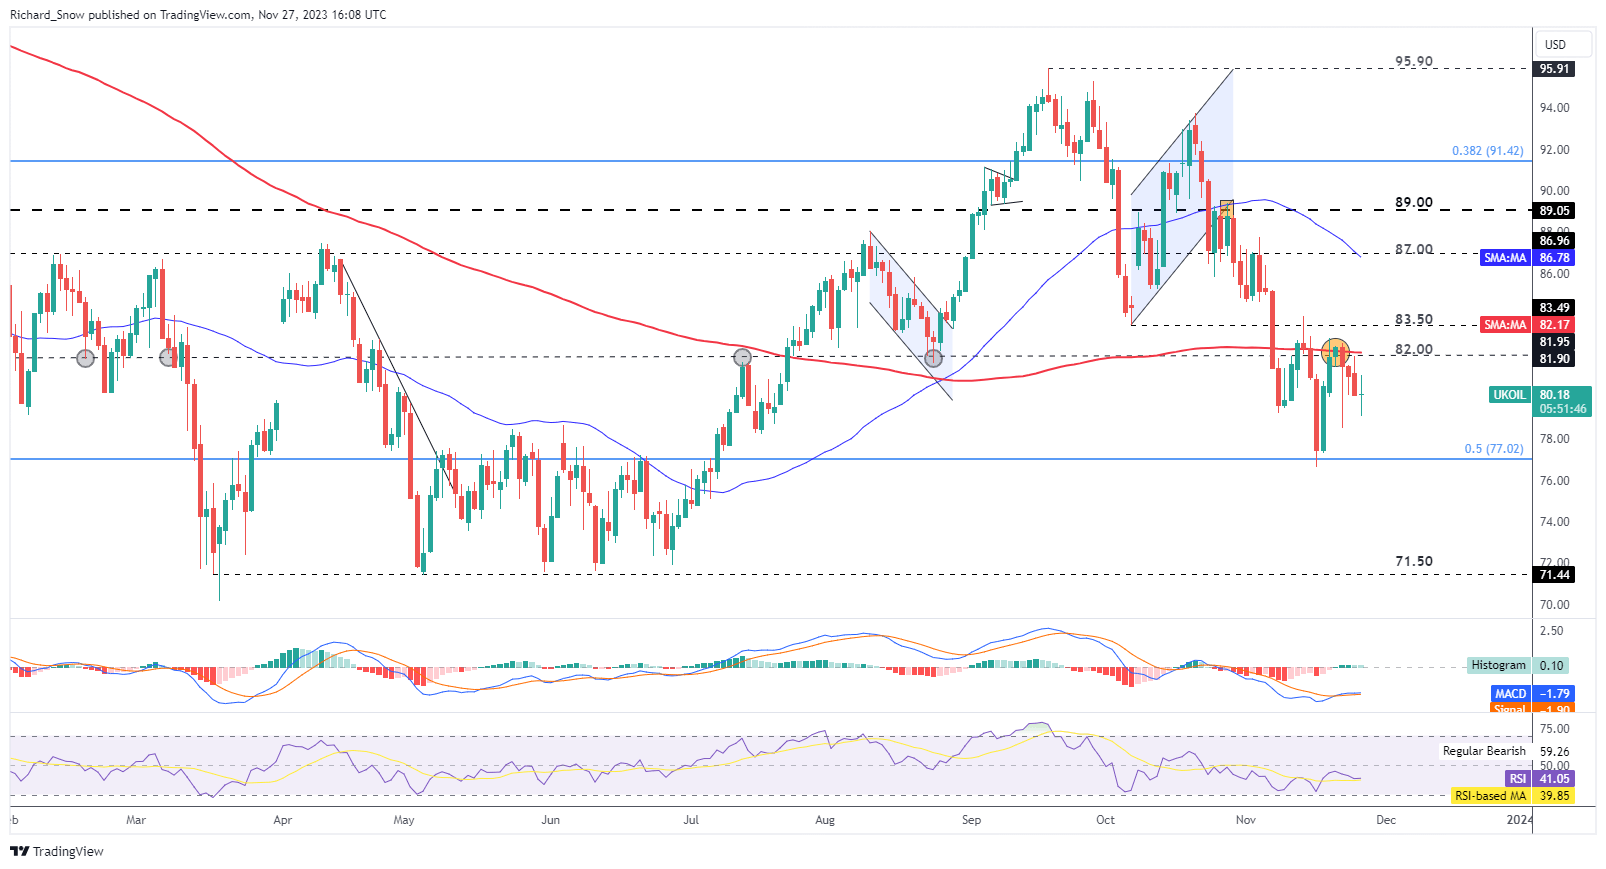The image size is (1606, 869).
Task: Click the Apr label on time axis
Action: click(x=283, y=820)
